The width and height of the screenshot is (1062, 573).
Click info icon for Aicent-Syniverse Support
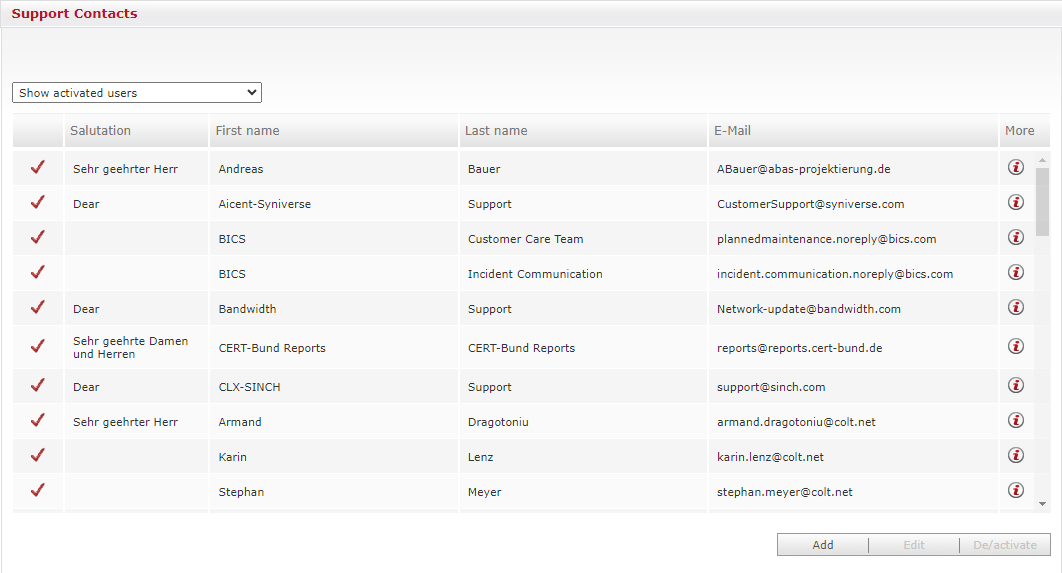click(1016, 203)
